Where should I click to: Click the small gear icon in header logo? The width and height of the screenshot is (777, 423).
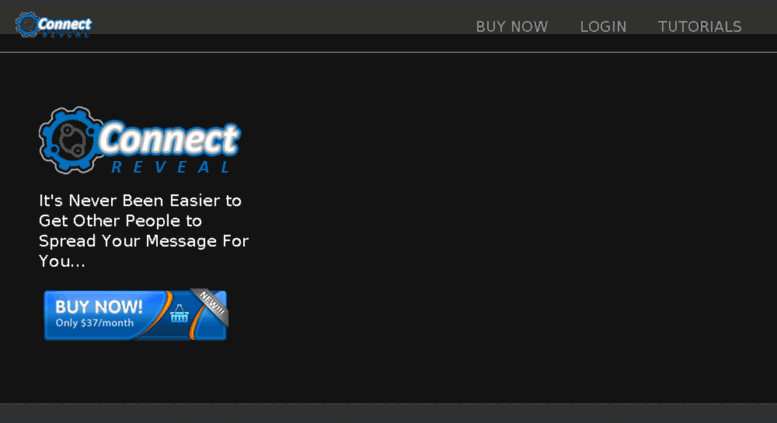[27, 24]
